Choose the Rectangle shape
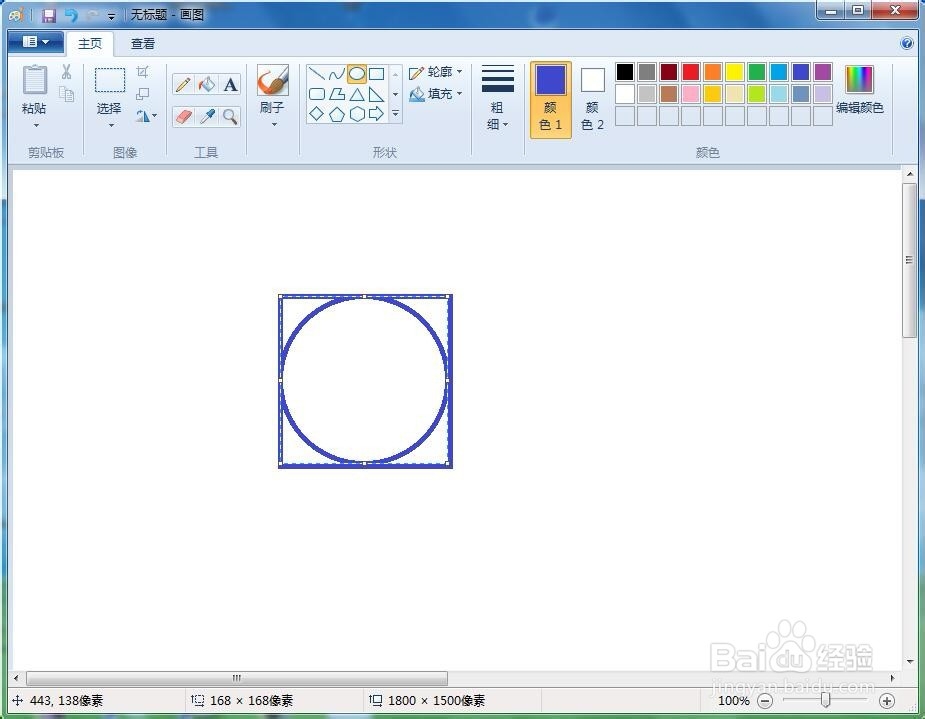 tap(376, 74)
